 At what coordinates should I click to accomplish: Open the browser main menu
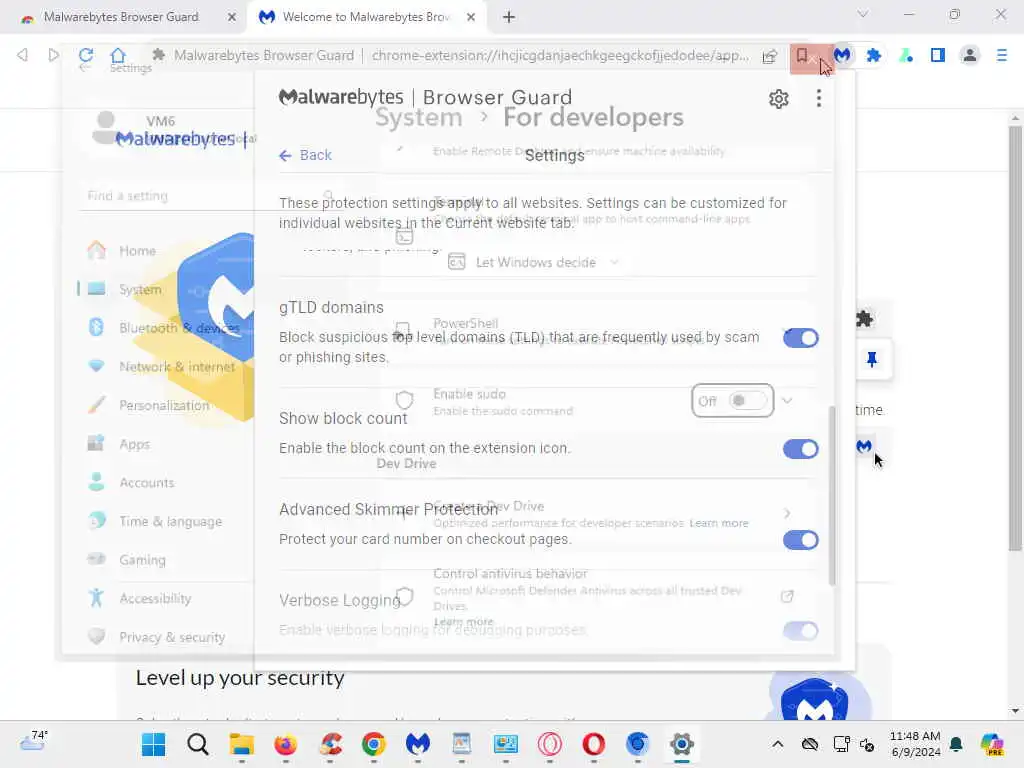tap(1002, 56)
